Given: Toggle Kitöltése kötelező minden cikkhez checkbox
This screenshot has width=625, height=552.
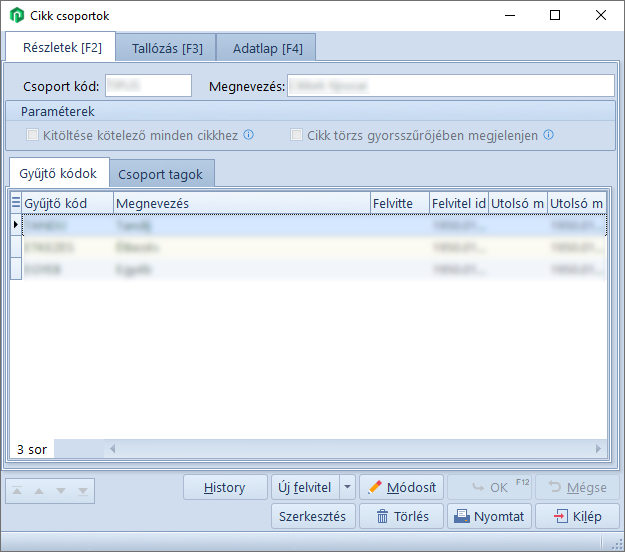Looking at the screenshot, I should [33, 135].
